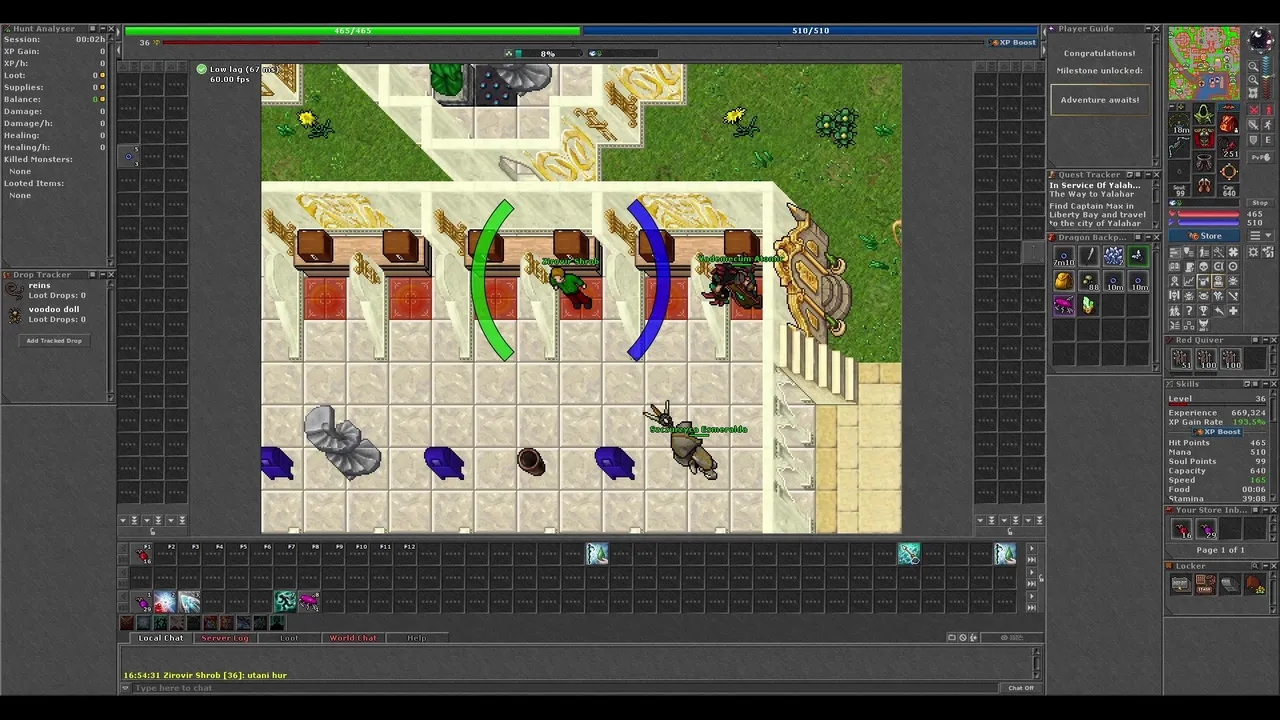
Task: Click the ring equipment slot
Action: coord(1180,170)
